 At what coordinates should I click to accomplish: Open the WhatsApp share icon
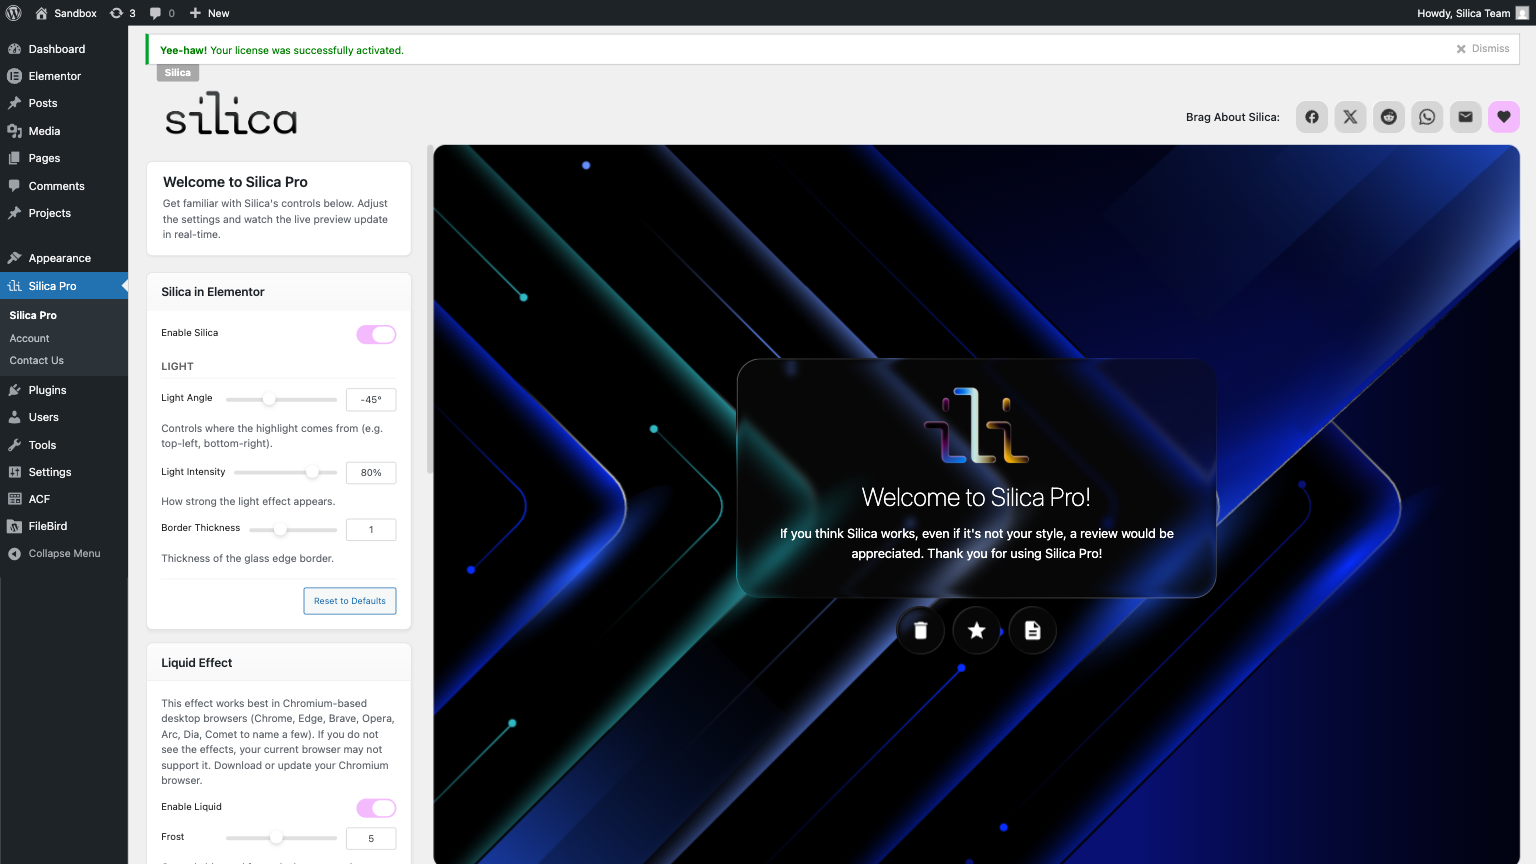coord(1427,116)
